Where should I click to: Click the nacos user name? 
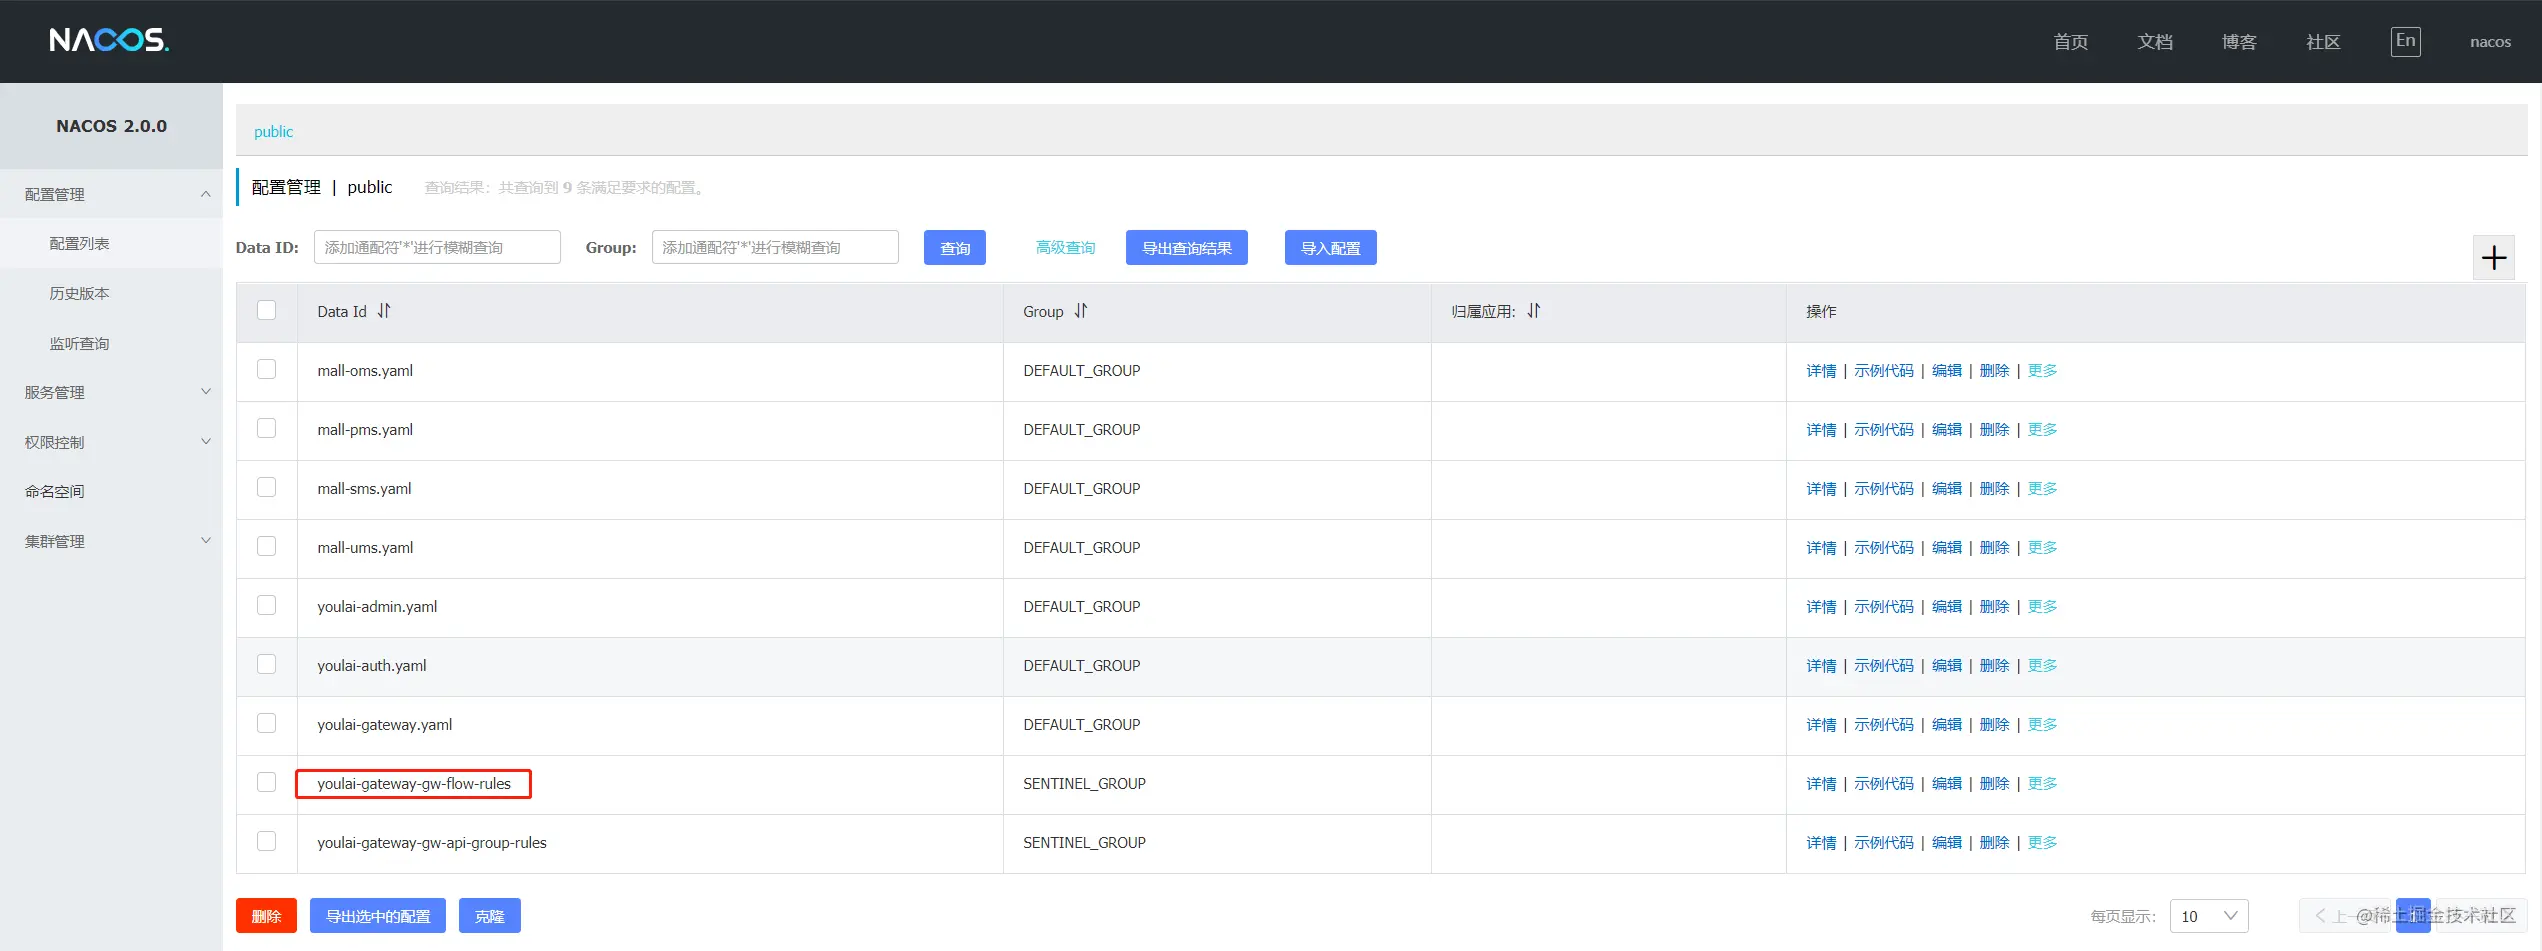tap(2490, 42)
